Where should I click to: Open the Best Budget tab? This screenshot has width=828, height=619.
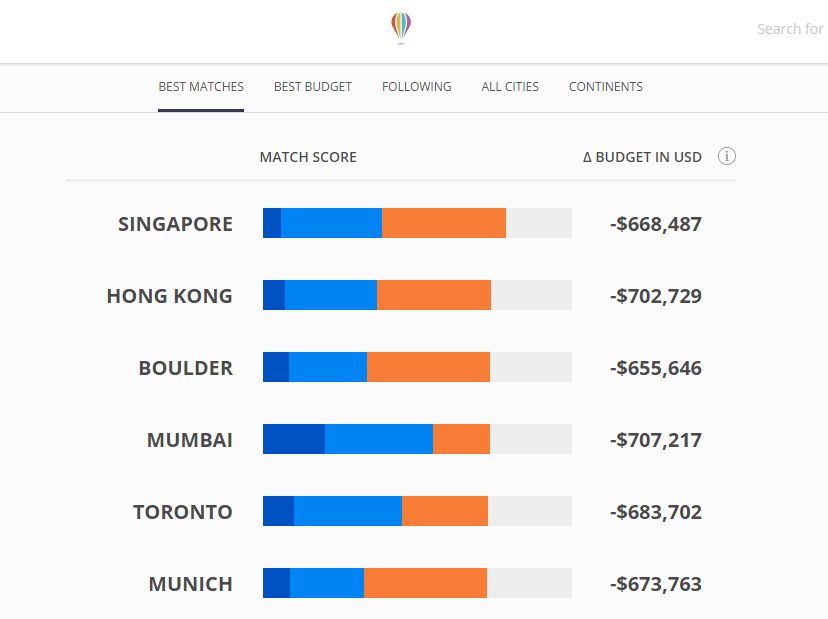pos(313,87)
